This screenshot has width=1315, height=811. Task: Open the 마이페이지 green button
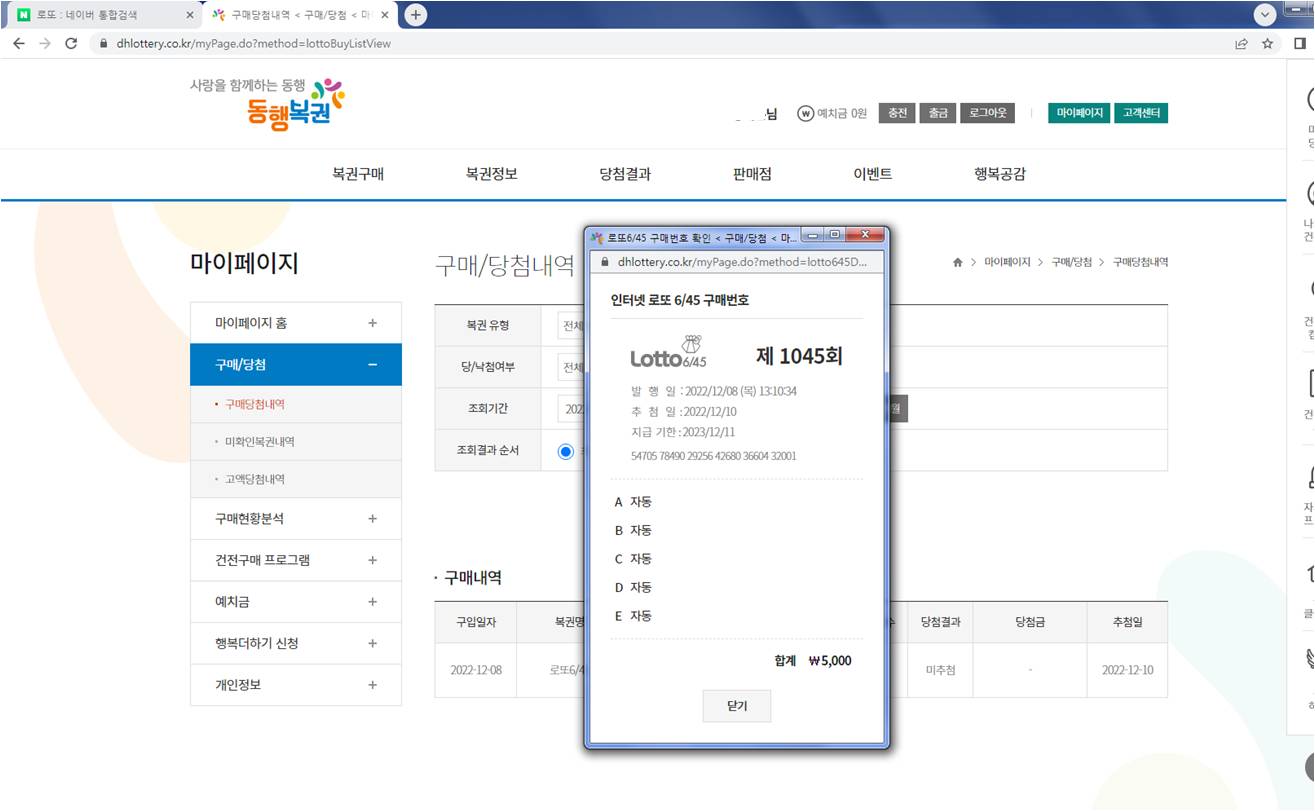tap(1079, 113)
